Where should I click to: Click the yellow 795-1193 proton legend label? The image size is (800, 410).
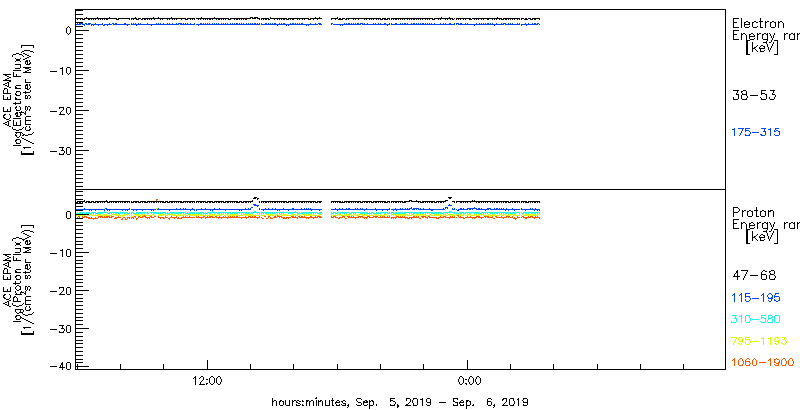click(759, 341)
